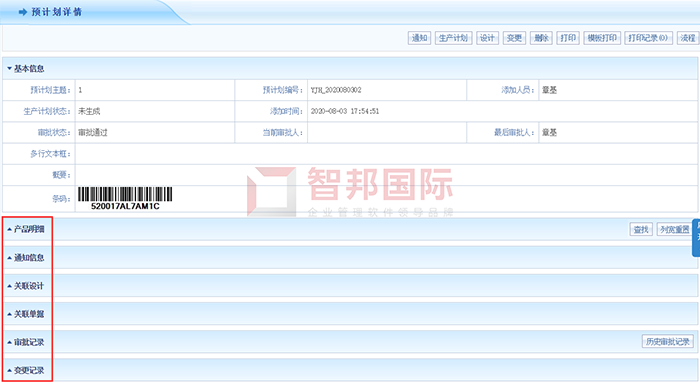
Task: Click the timestamp 2020-08-03 17:54:51
Action: 345,111
